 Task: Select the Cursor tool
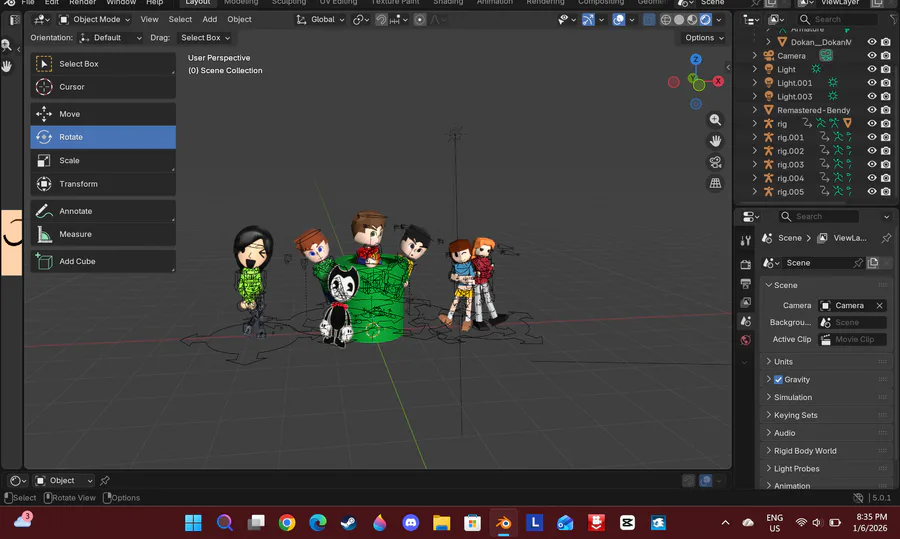point(103,87)
